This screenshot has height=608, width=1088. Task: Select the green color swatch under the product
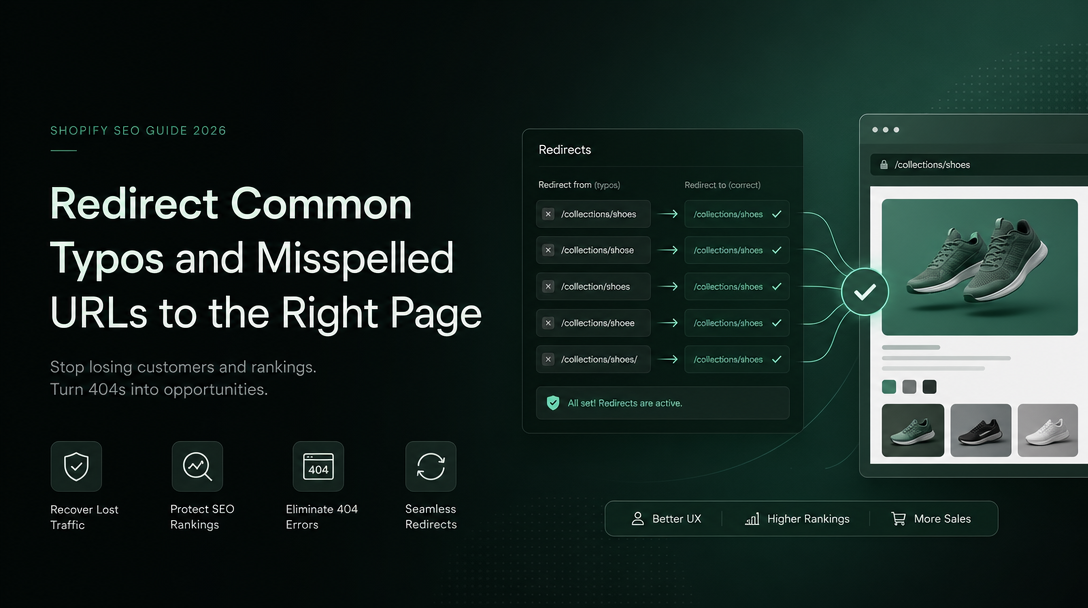tap(889, 387)
